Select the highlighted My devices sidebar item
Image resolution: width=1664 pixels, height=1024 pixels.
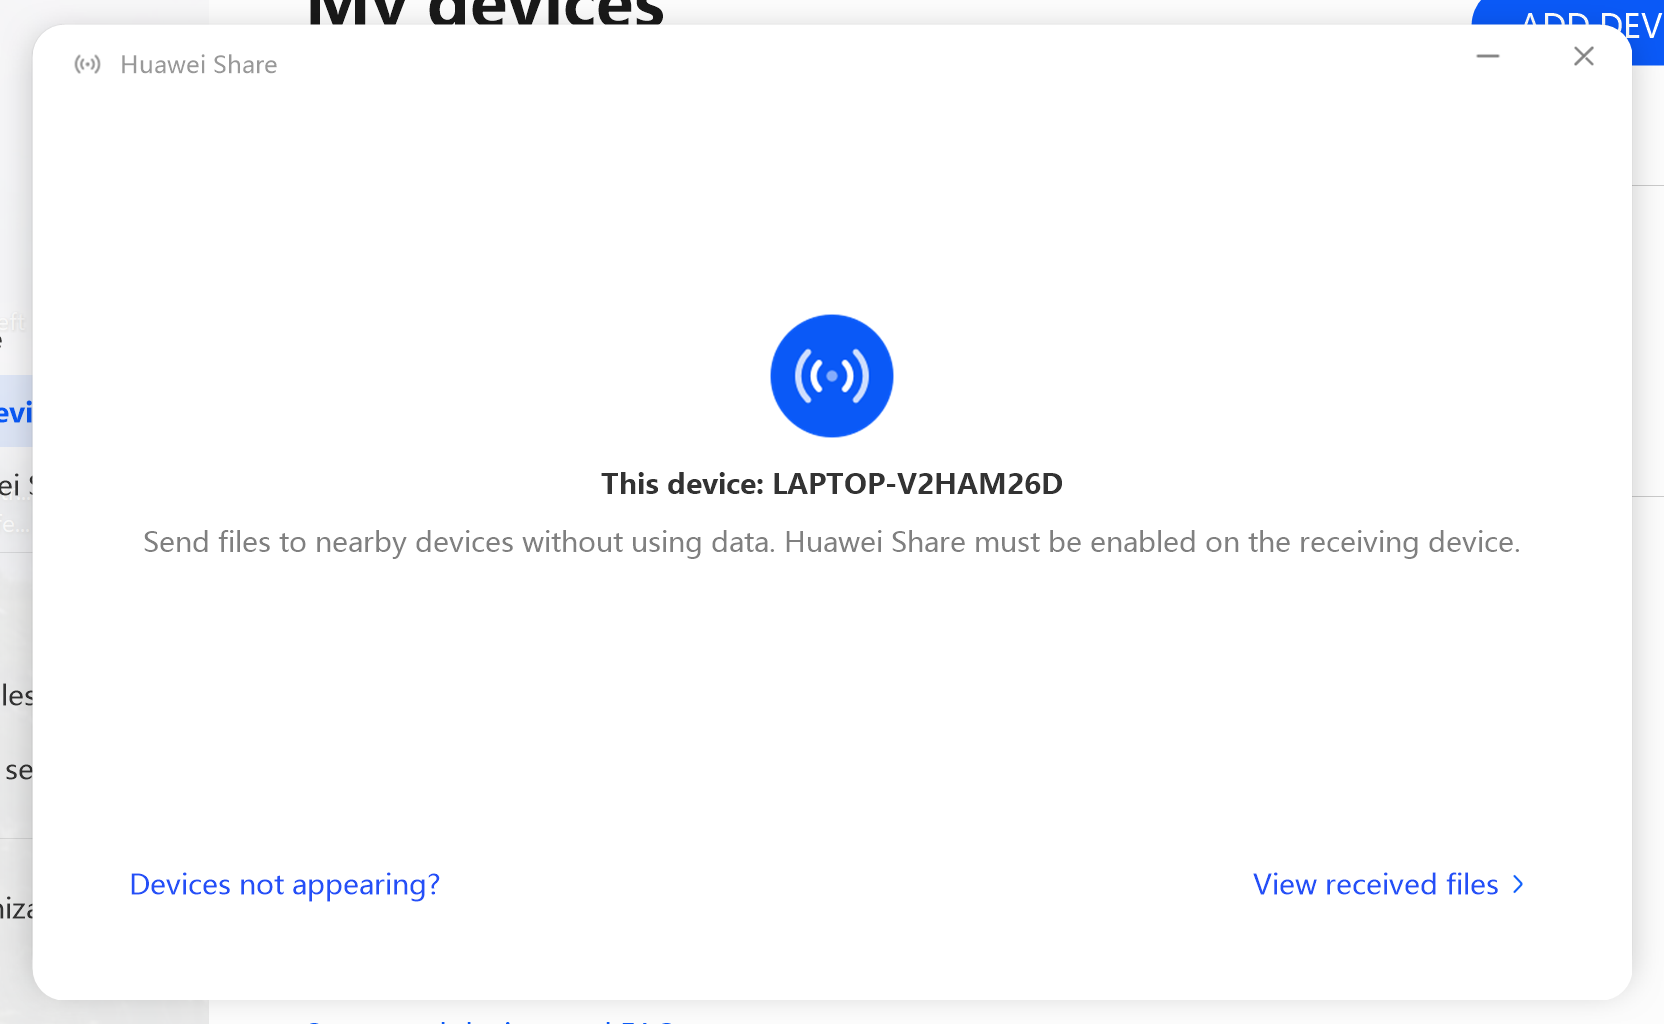(x=16, y=412)
